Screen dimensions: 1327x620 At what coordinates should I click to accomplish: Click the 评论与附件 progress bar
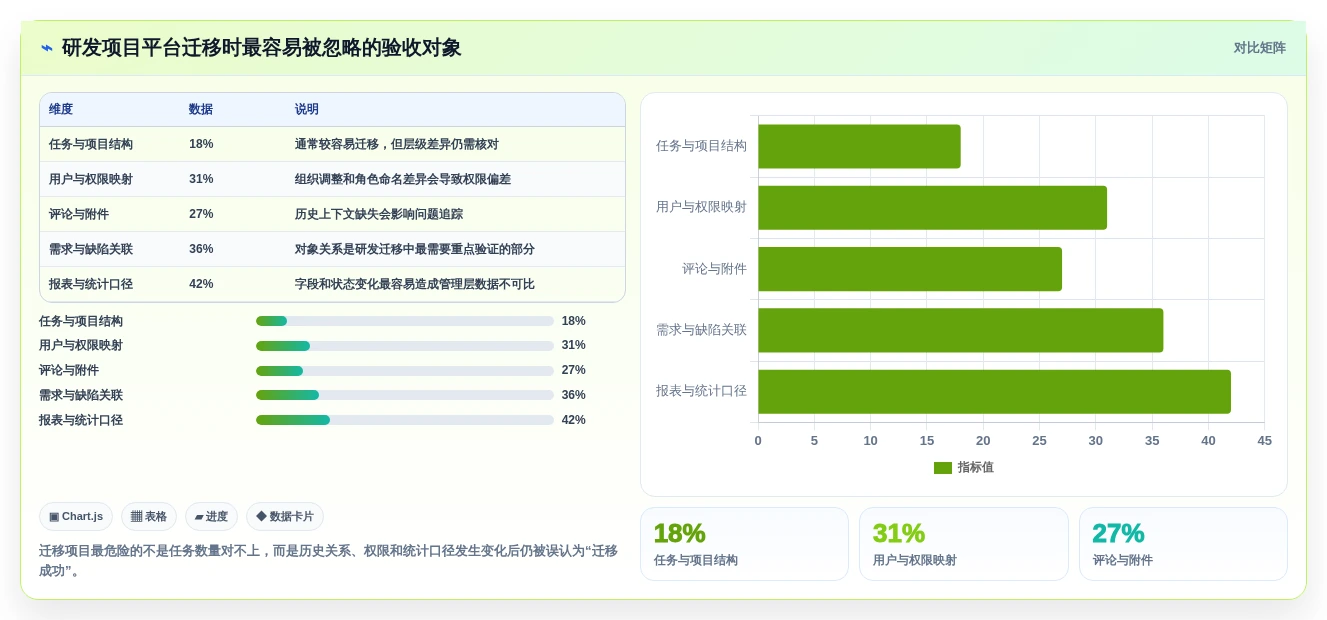(x=405, y=371)
